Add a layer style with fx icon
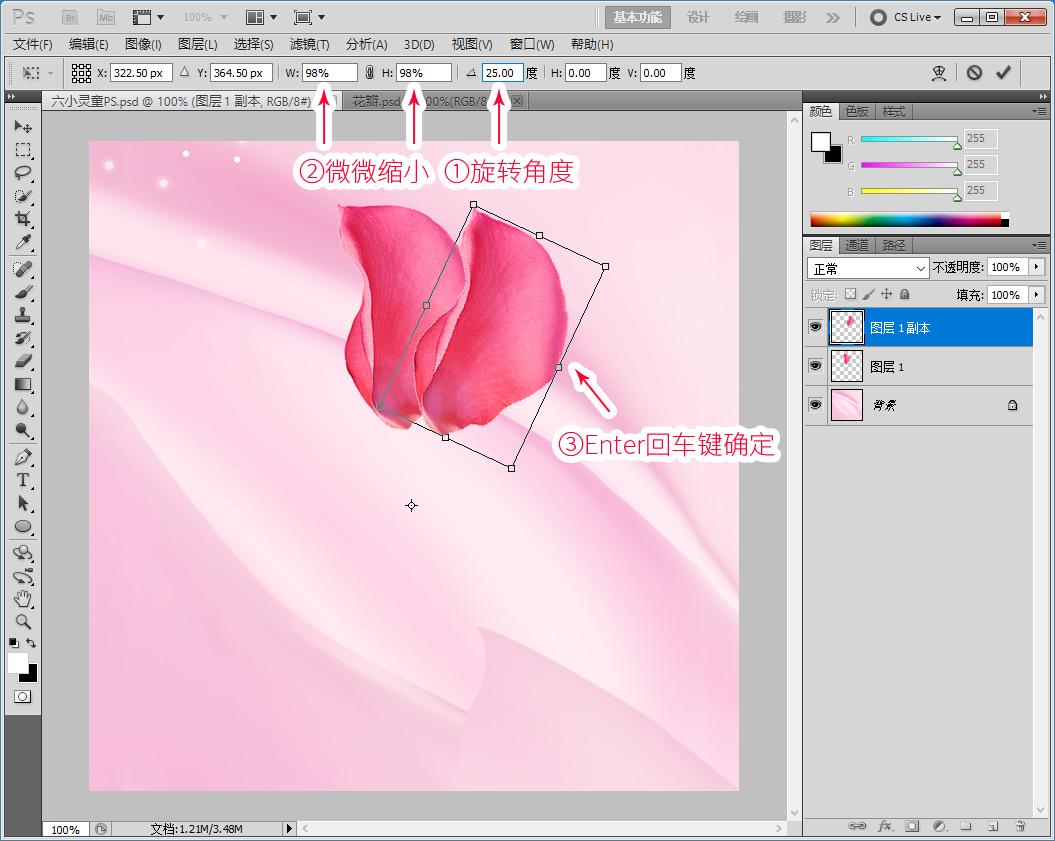The image size is (1055, 841). [885, 826]
